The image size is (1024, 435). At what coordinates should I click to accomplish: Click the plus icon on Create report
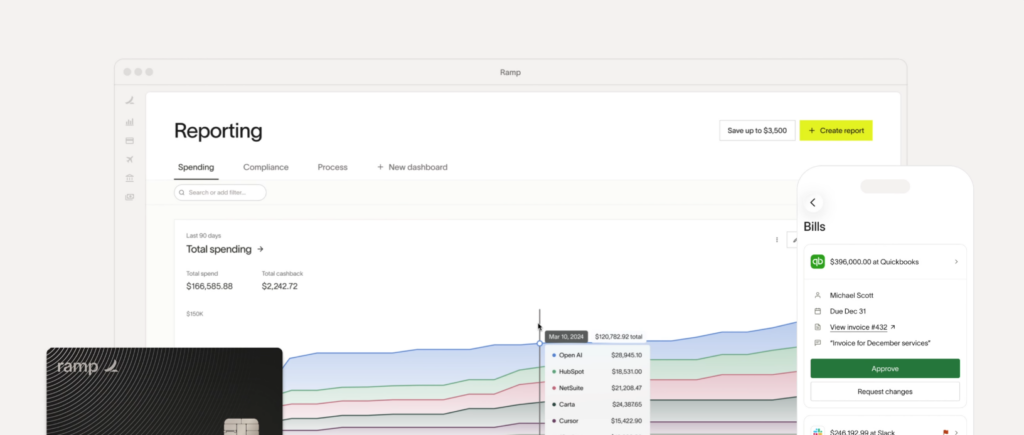click(x=812, y=131)
